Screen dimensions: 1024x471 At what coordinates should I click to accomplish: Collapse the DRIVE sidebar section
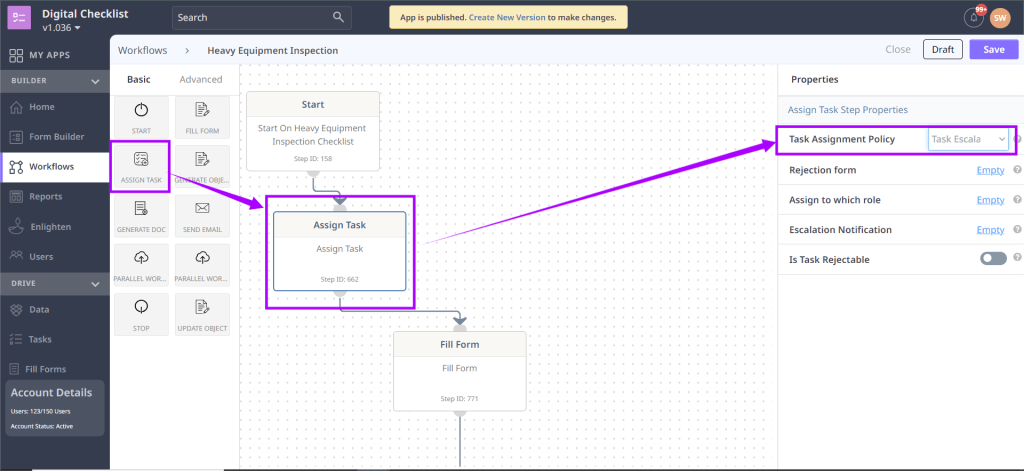click(x=95, y=284)
